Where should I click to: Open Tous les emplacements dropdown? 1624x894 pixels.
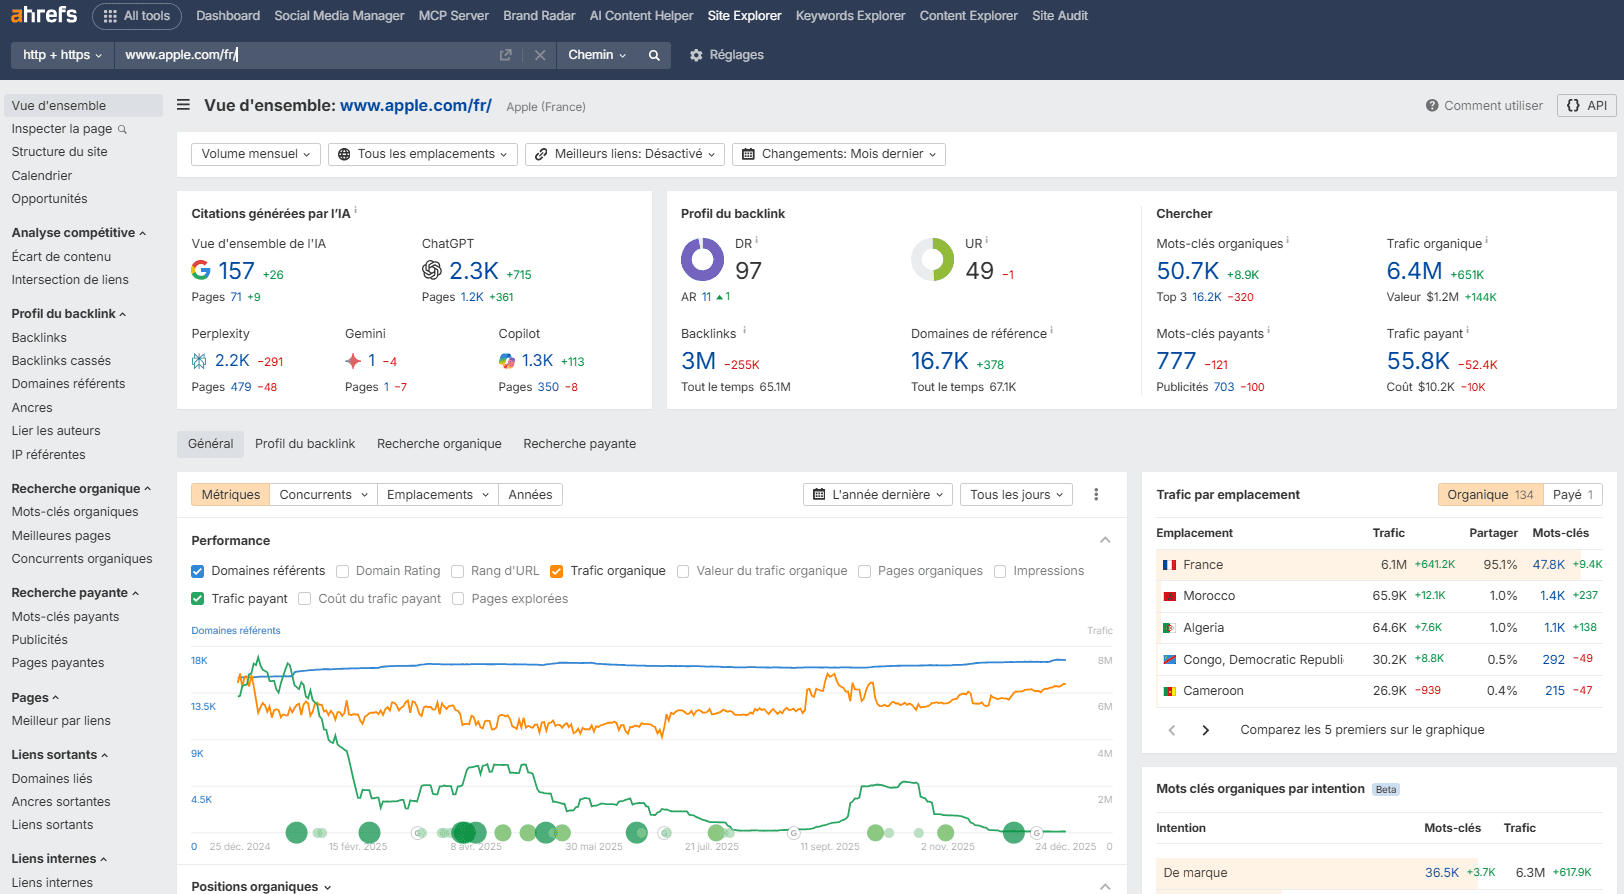[422, 154]
